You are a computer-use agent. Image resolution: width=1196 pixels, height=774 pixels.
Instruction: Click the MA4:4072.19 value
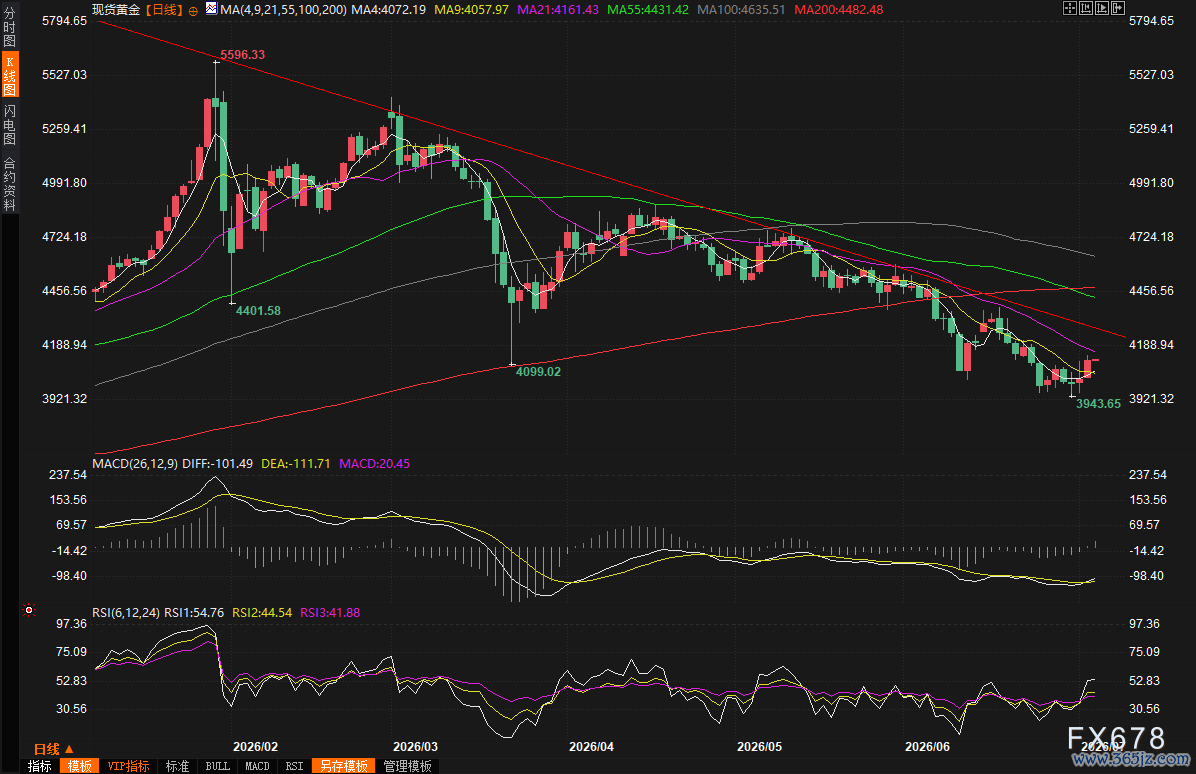[x=388, y=10]
